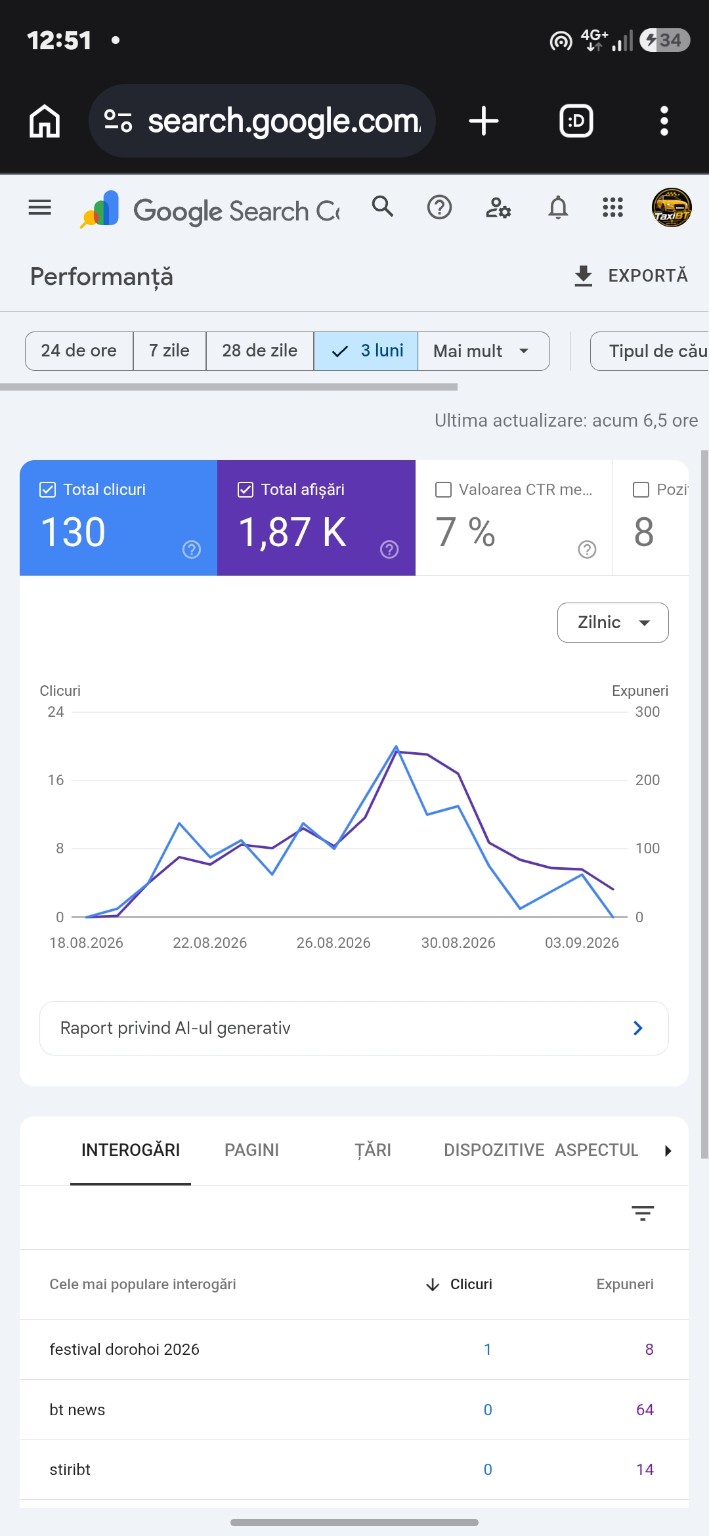Click EXPORTĂ button
709x1536 pixels.
[631, 276]
